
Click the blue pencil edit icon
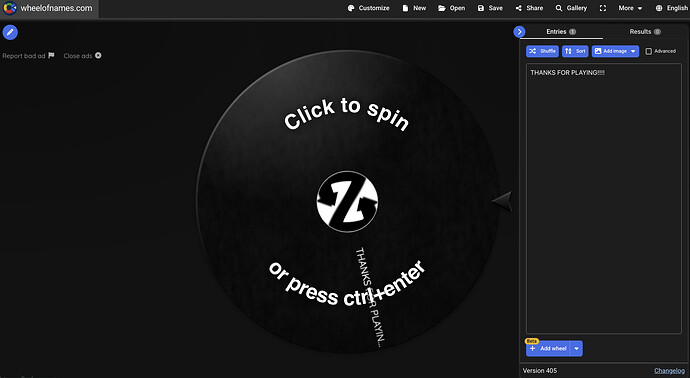pyautogui.click(x=10, y=32)
